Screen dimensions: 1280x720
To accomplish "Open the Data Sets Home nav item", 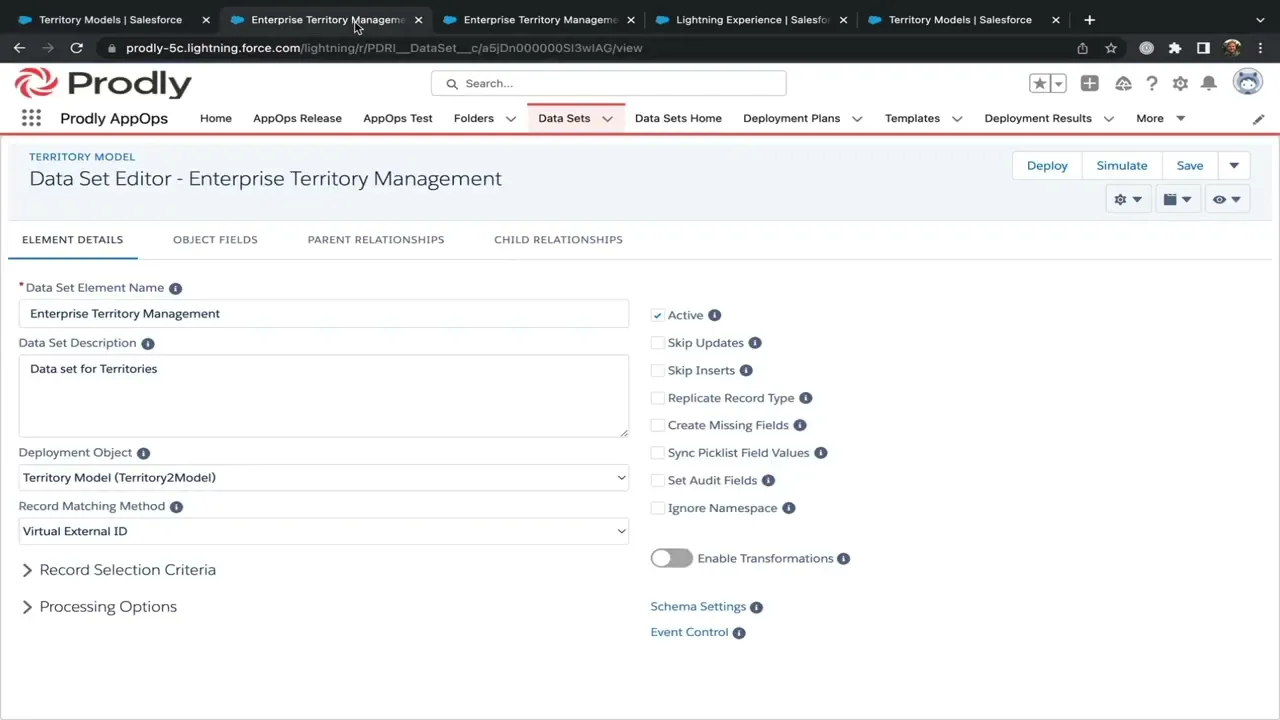I will point(678,118).
